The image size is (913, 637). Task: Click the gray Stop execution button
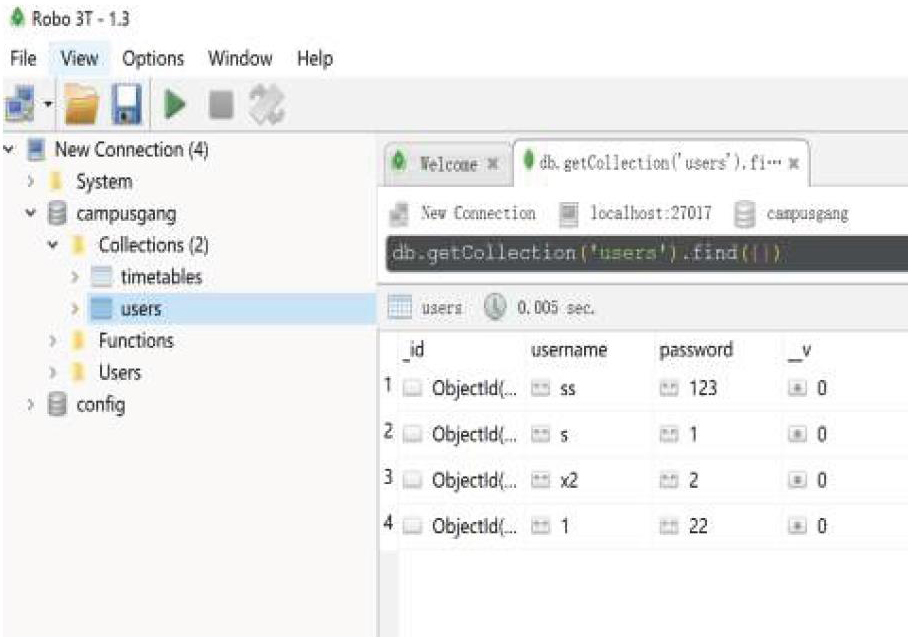click(221, 105)
